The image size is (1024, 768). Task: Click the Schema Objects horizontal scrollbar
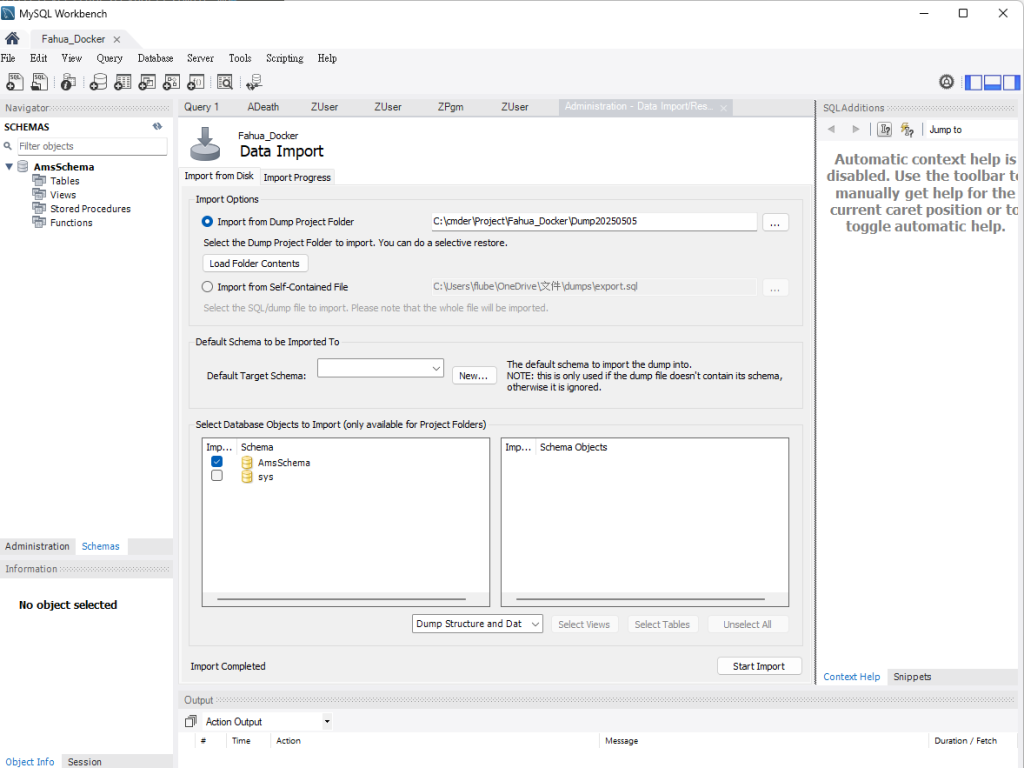pos(641,598)
